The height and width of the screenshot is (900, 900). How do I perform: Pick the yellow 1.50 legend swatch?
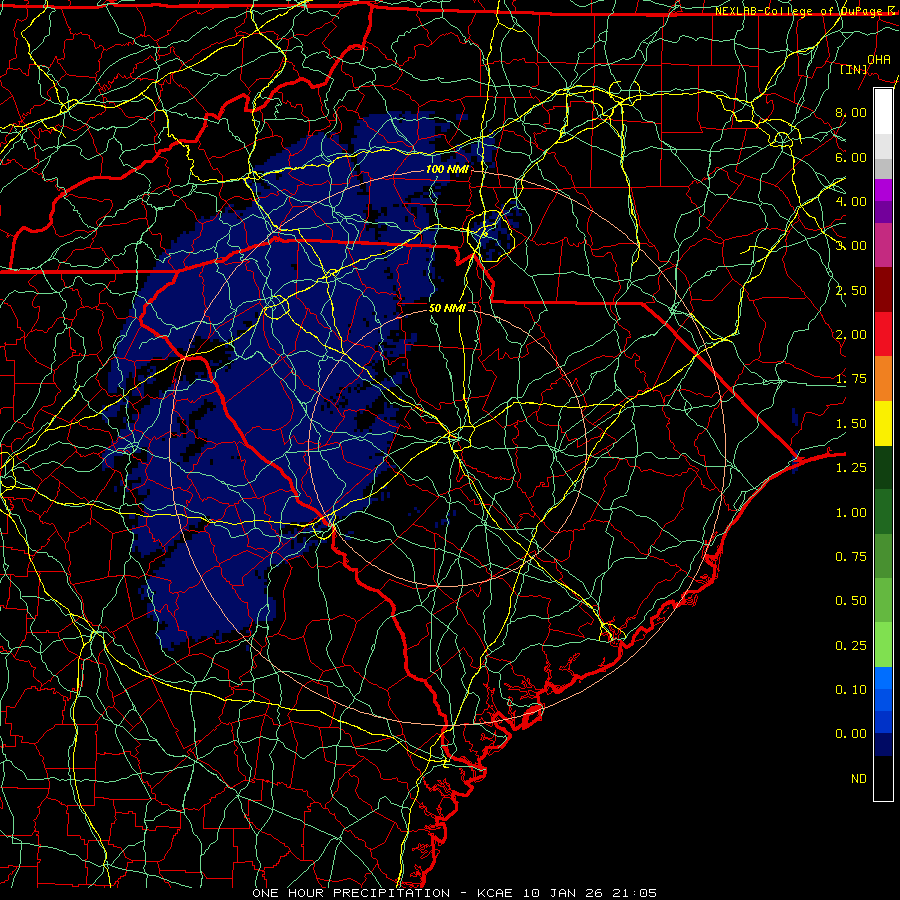(x=883, y=423)
